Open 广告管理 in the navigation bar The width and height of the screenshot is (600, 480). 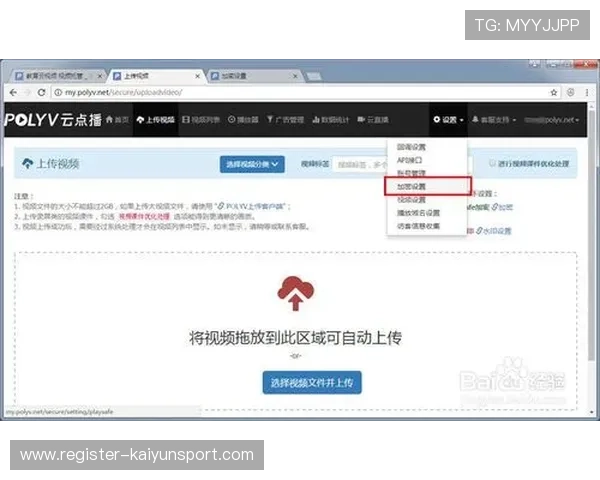tap(285, 120)
